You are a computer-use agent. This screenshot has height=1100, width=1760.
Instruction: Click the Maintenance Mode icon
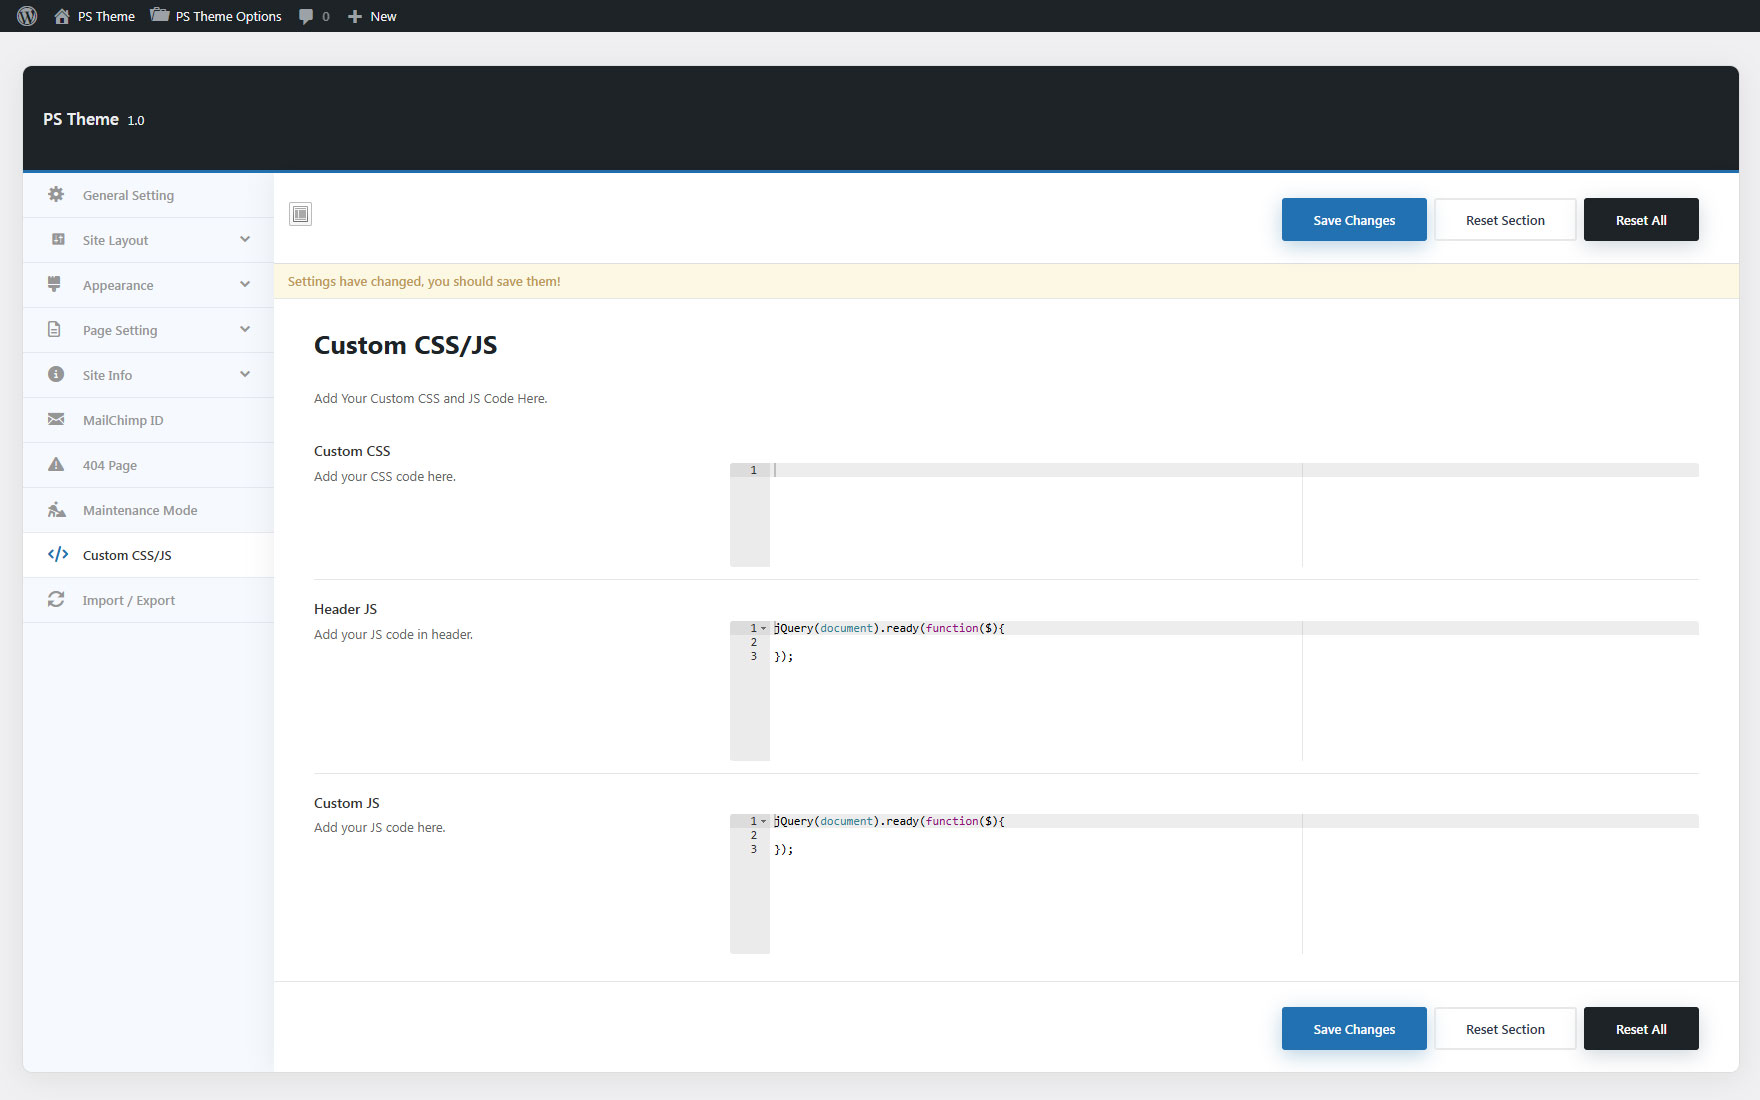(56, 510)
